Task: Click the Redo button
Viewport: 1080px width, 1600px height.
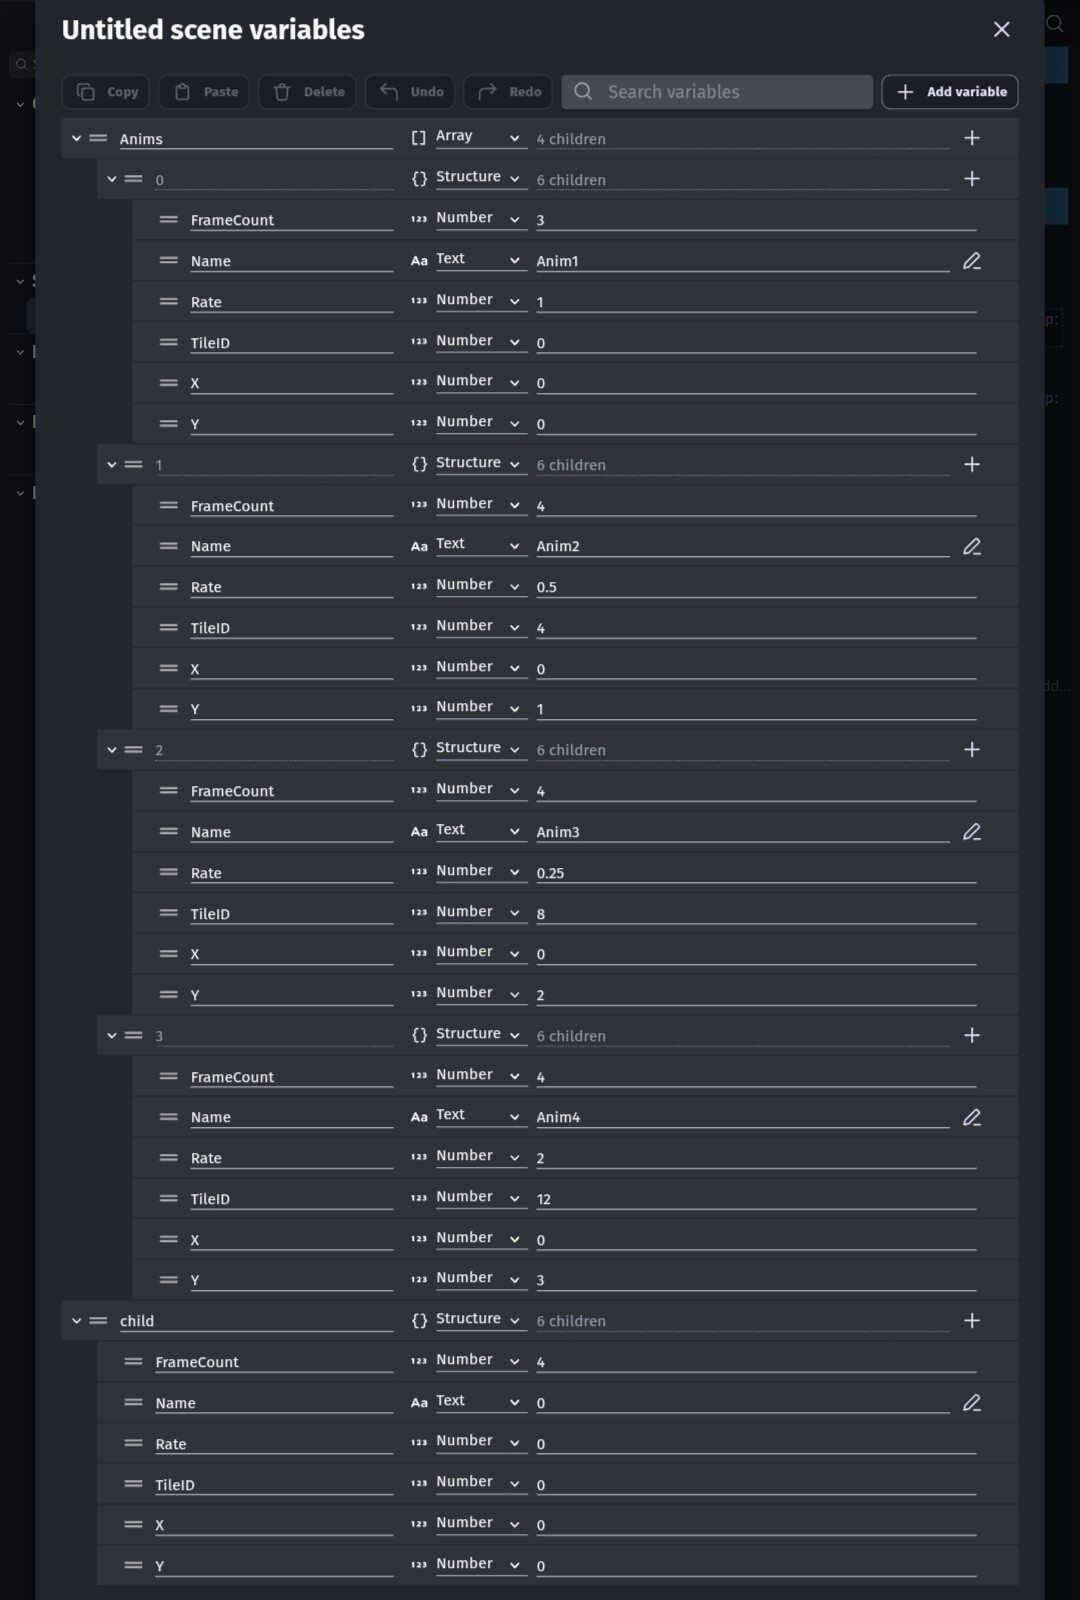Action: (509, 92)
